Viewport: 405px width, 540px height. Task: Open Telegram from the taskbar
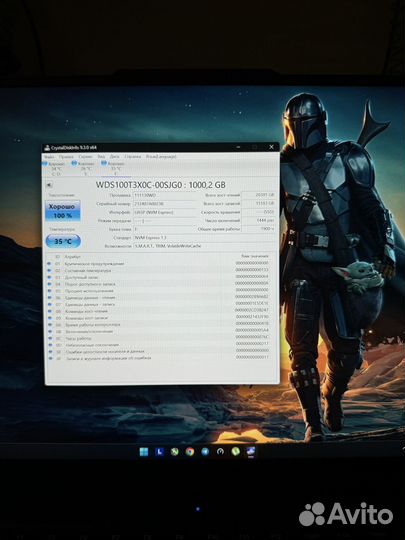pos(205,452)
